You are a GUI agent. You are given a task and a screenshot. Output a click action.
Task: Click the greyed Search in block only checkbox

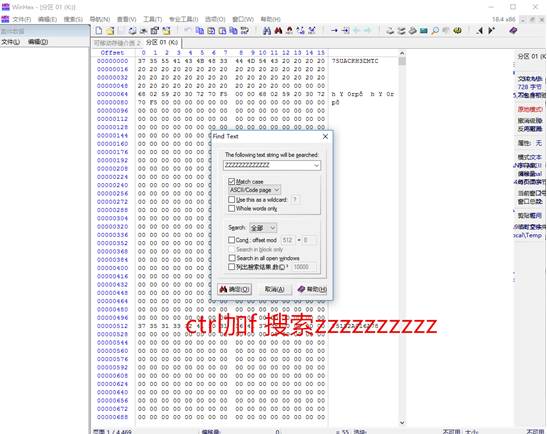pos(231,249)
